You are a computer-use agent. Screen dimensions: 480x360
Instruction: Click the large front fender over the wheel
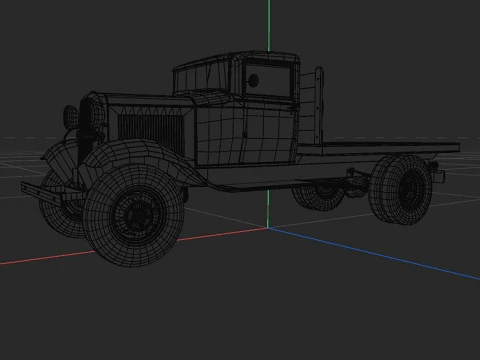[x=143, y=159]
